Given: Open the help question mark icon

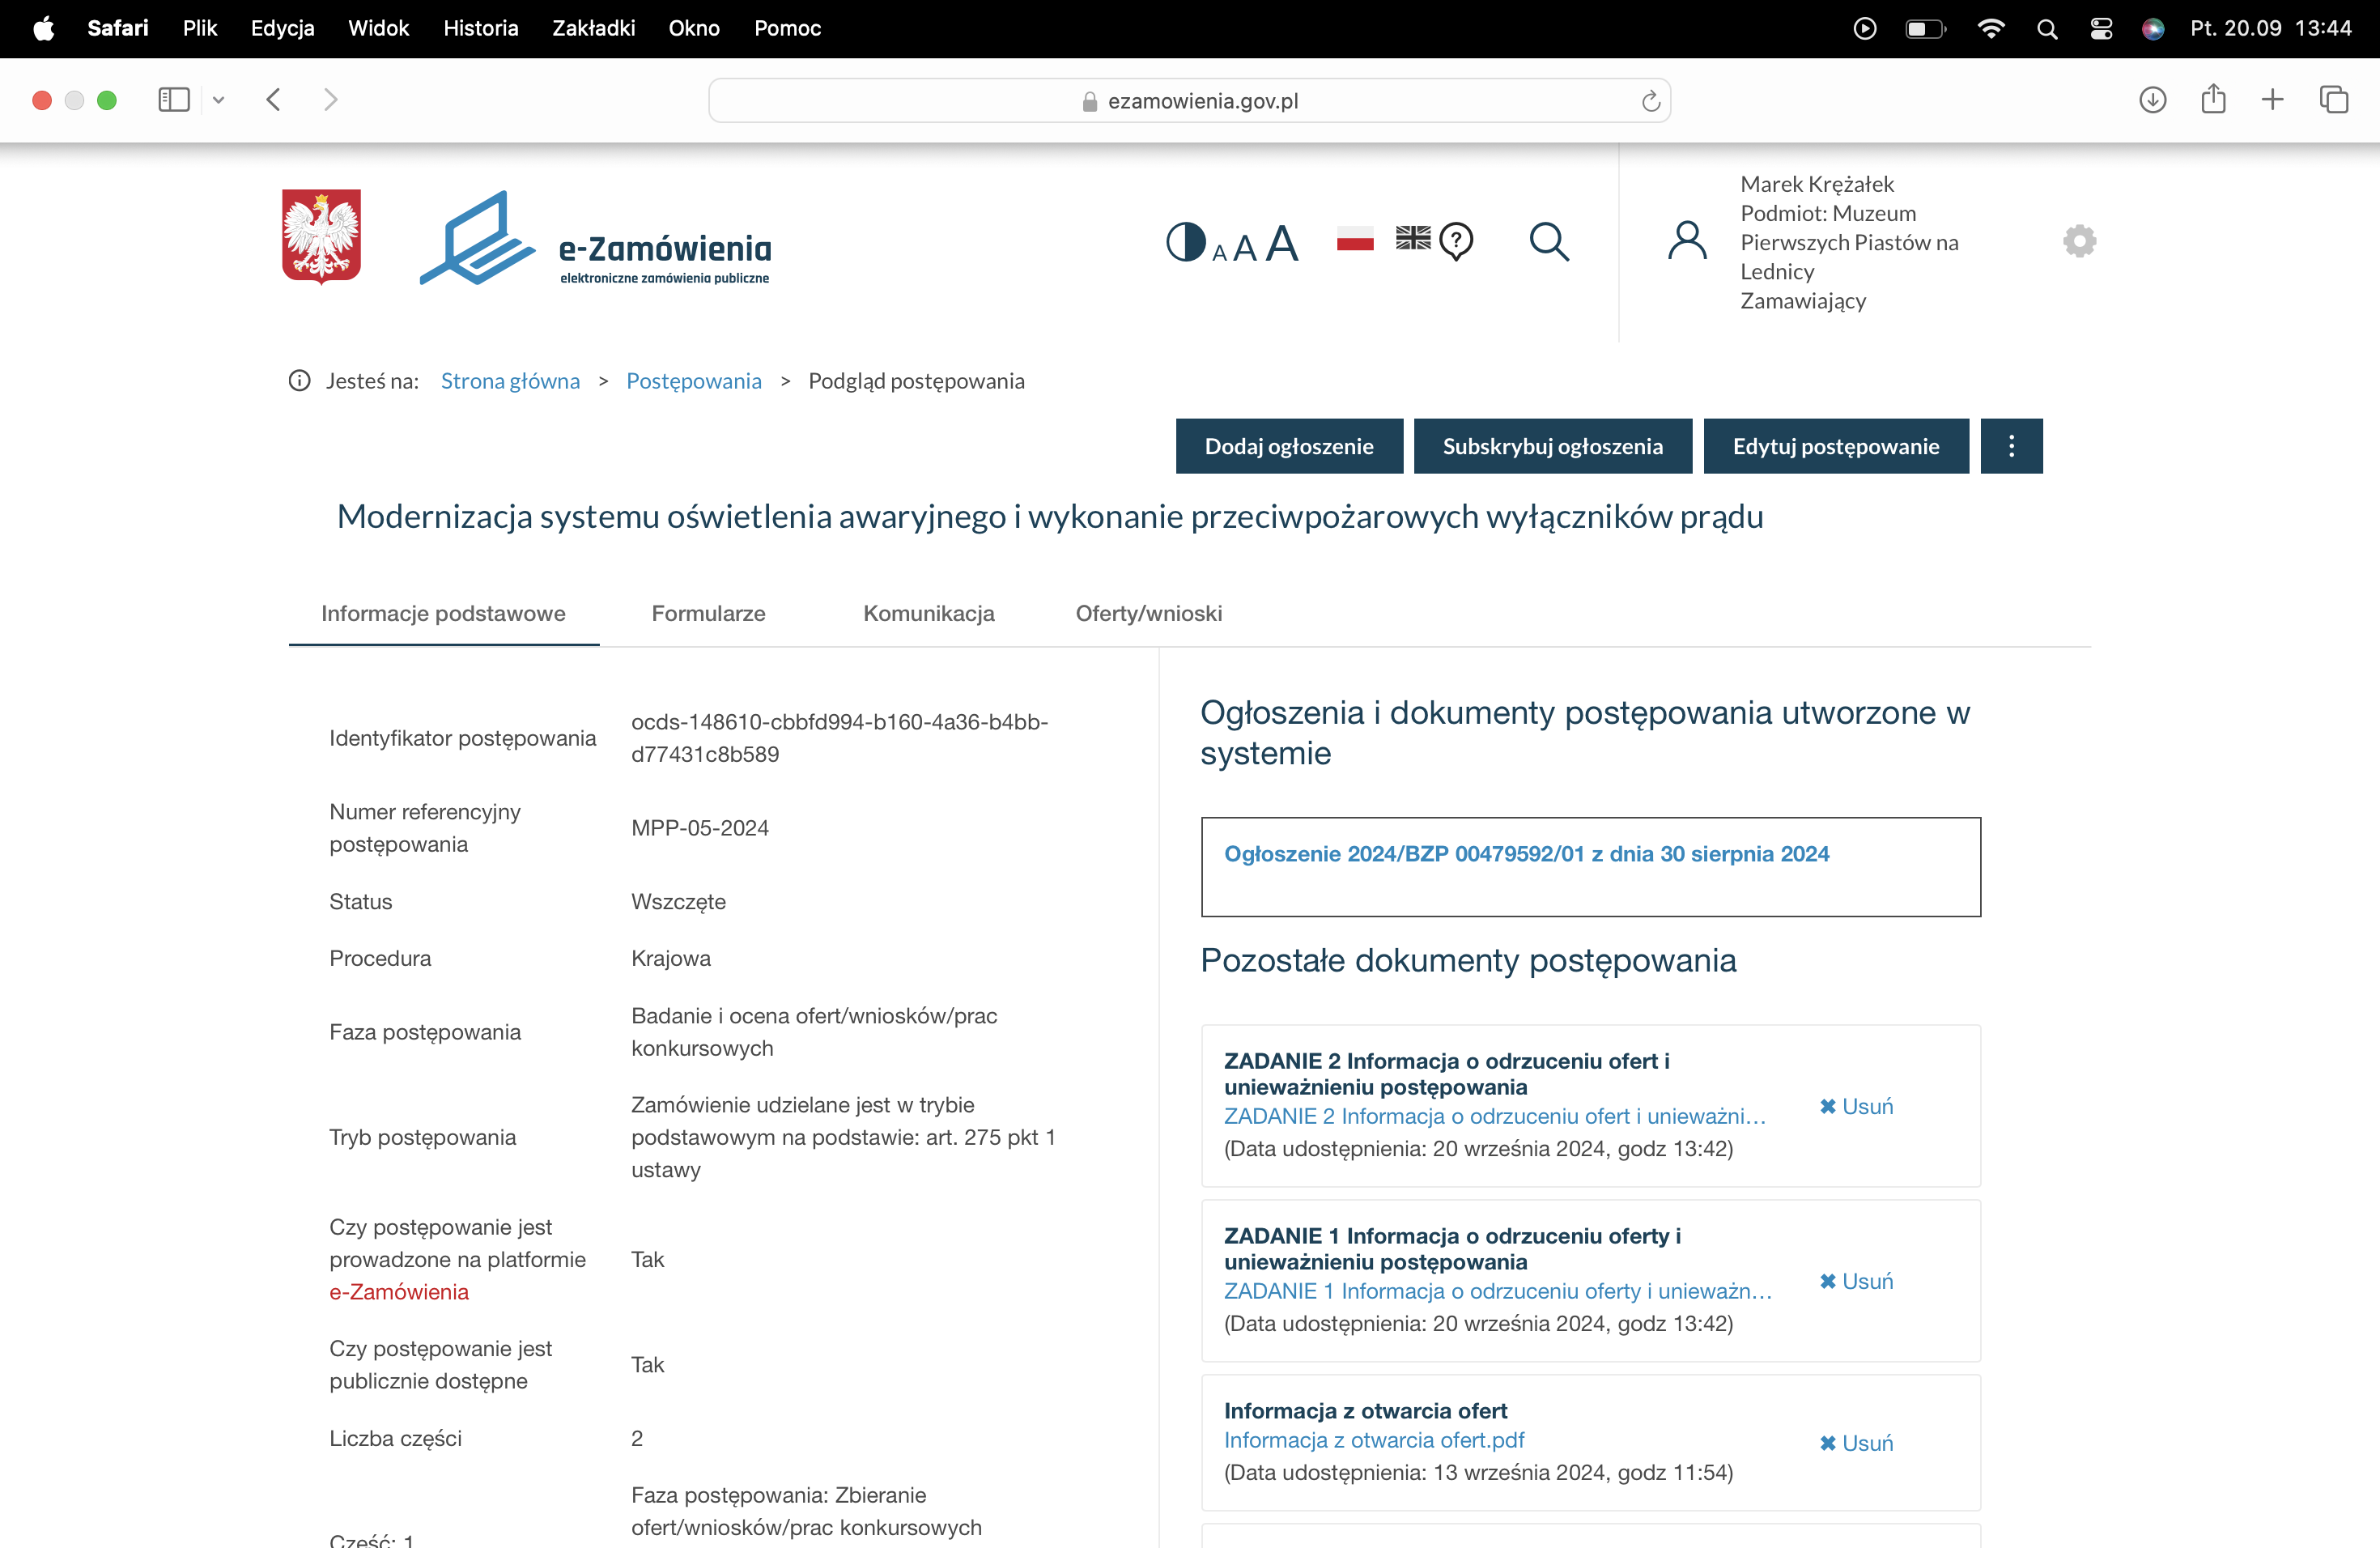Looking at the screenshot, I should [1456, 241].
